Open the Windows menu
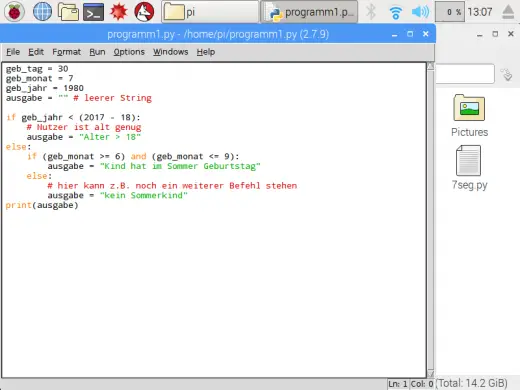The width and height of the screenshot is (520, 390). coord(170,52)
